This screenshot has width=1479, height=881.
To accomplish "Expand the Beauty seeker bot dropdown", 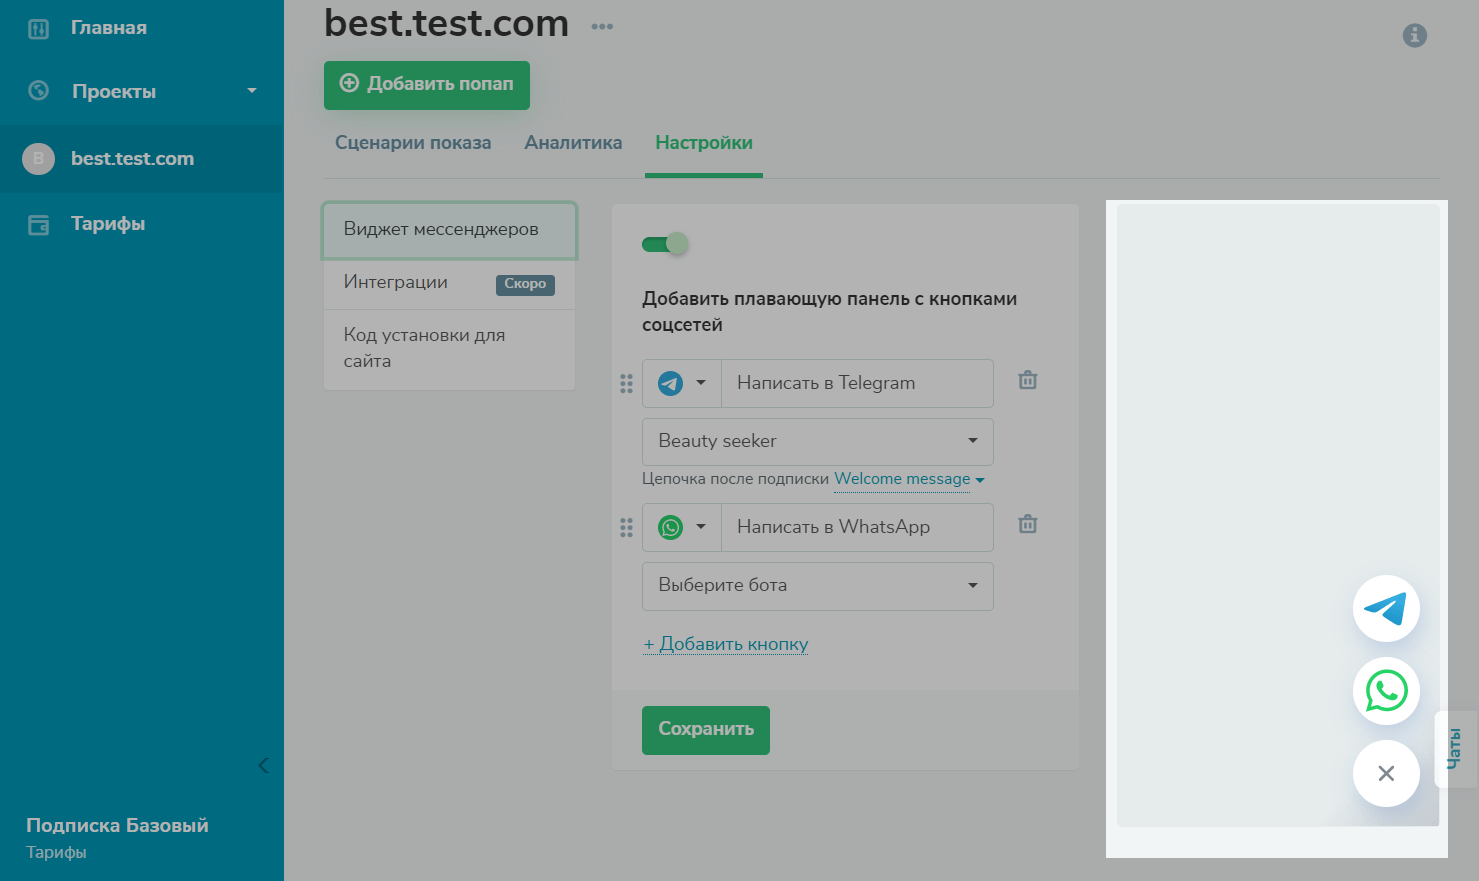I will pyautogui.click(x=817, y=441).
